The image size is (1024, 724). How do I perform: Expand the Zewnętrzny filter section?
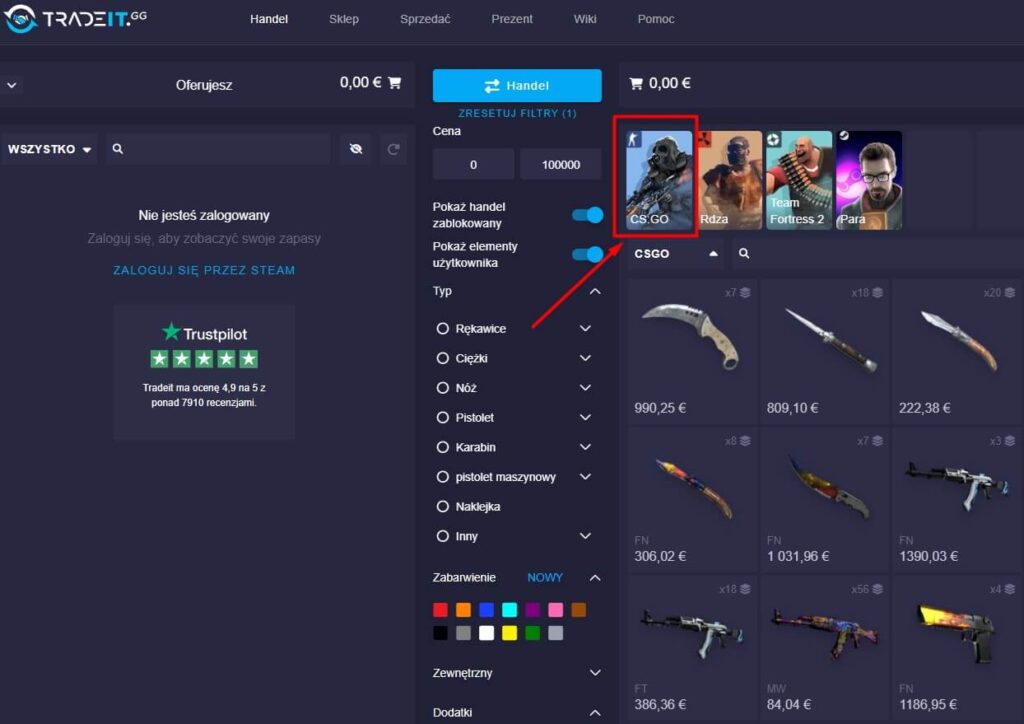tap(595, 673)
